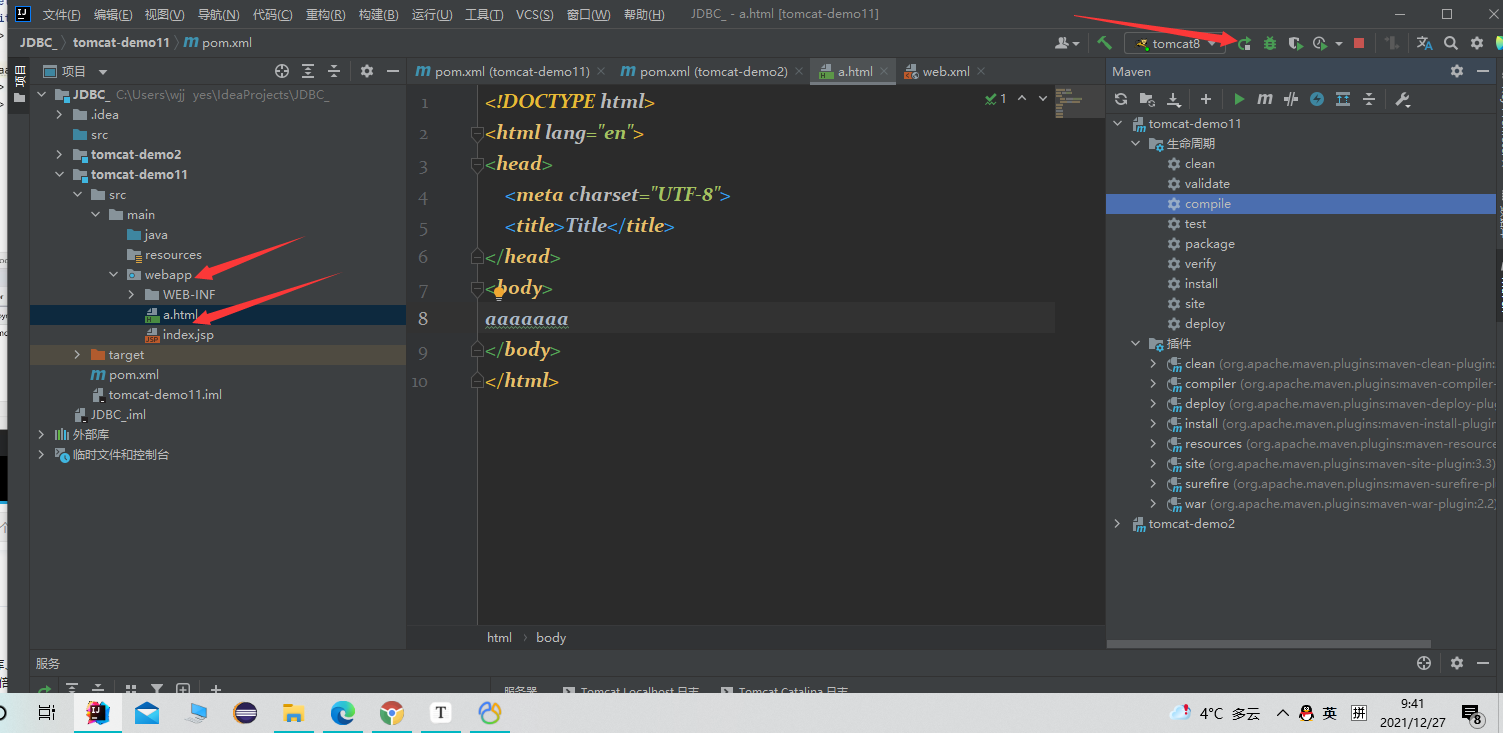Open tomcat8 run configuration dropdown
The height and width of the screenshot is (733, 1503).
(x=1175, y=43)
